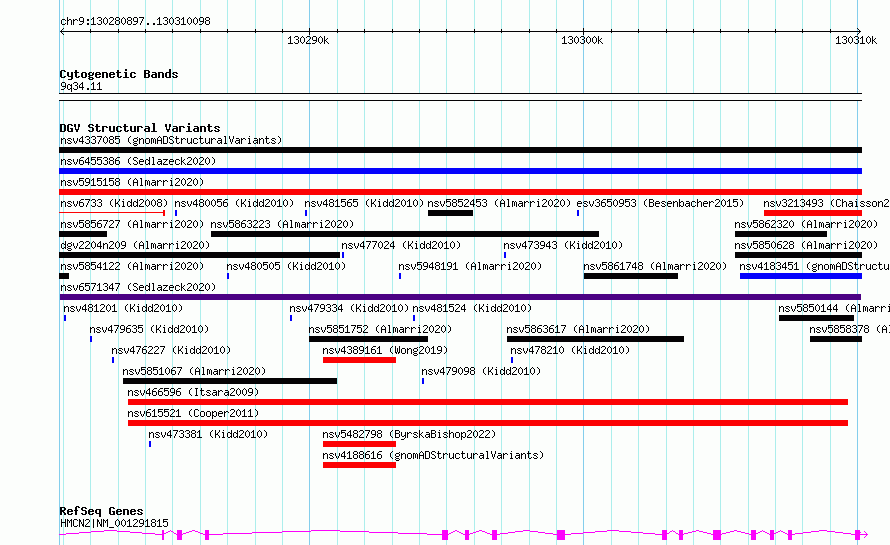Screen dimensions: 890x545
Task: Click nsv5851752 (Almarri2020) label
Action: (x=380, y=329)
